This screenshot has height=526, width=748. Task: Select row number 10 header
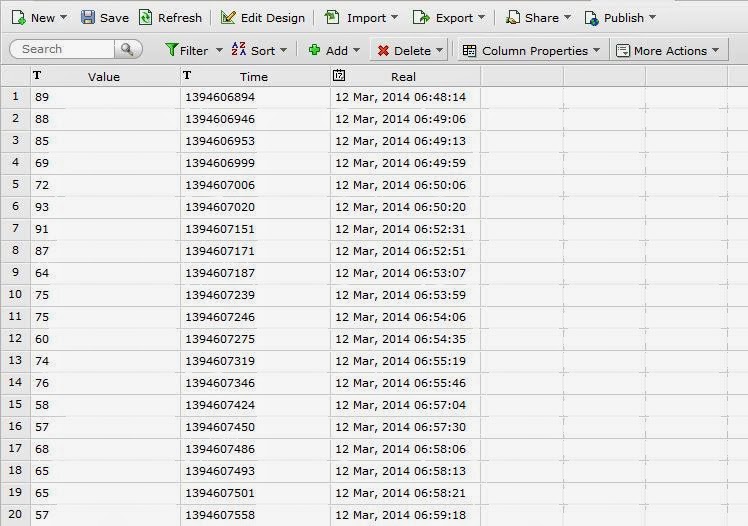coord(15,295)
